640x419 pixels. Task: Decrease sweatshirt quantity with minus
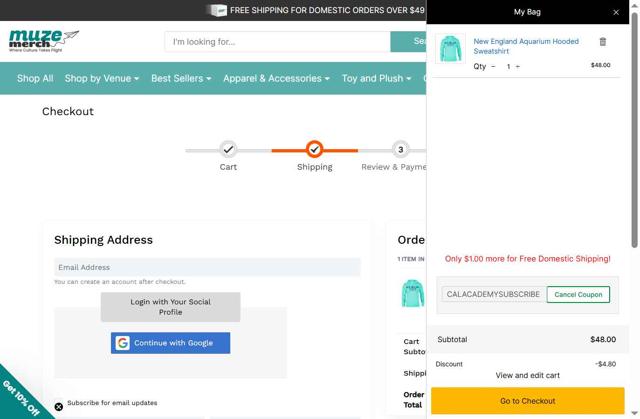click(493, 67)
